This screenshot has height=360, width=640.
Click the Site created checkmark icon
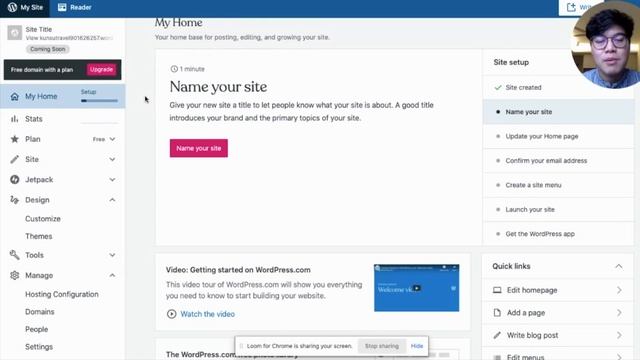[x=498, y=87]
